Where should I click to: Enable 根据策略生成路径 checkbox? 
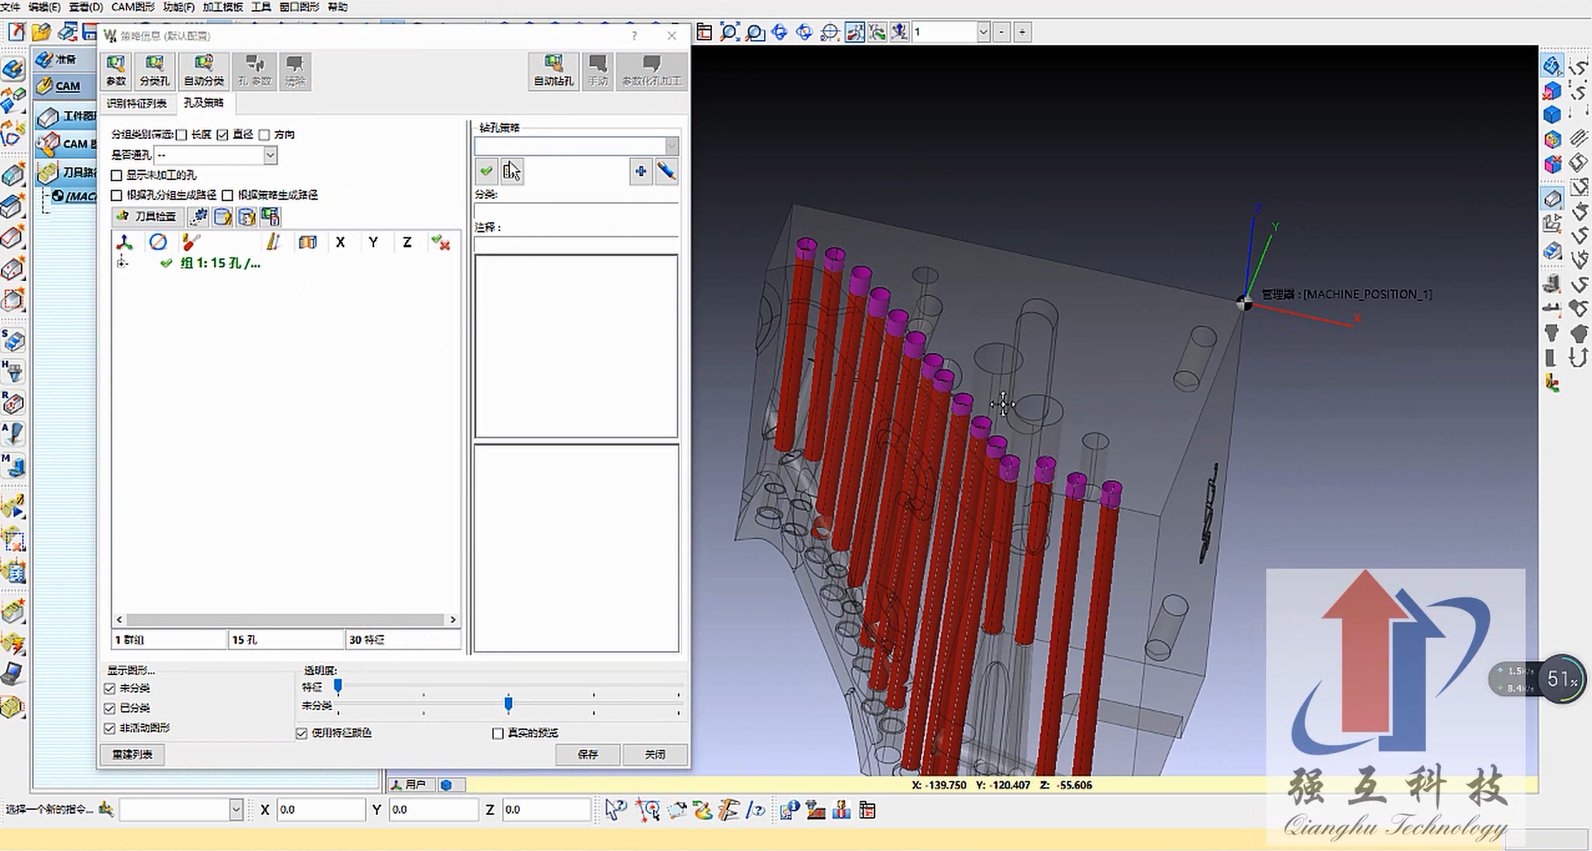coord(228,195)
